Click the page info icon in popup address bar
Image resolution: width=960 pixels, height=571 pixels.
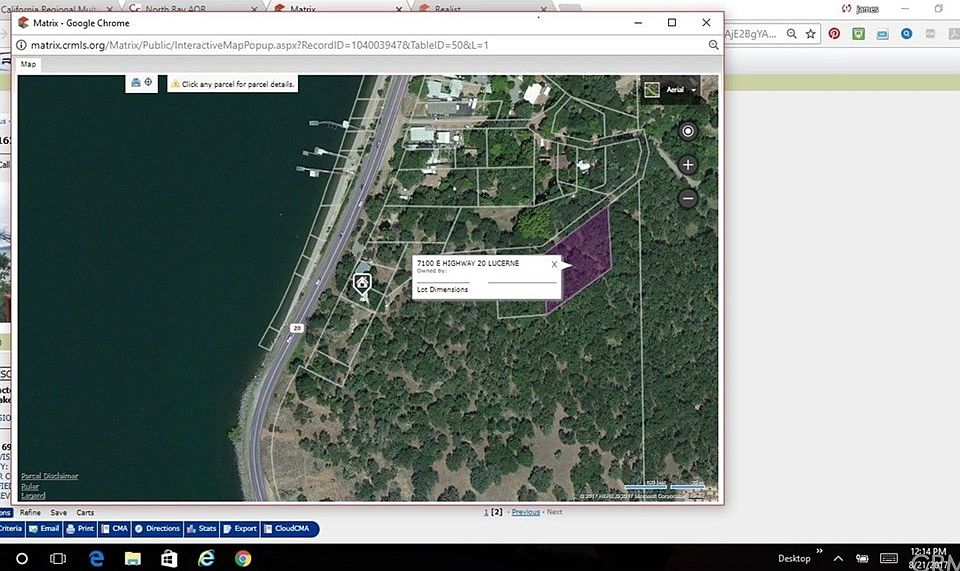pos(21,45)
